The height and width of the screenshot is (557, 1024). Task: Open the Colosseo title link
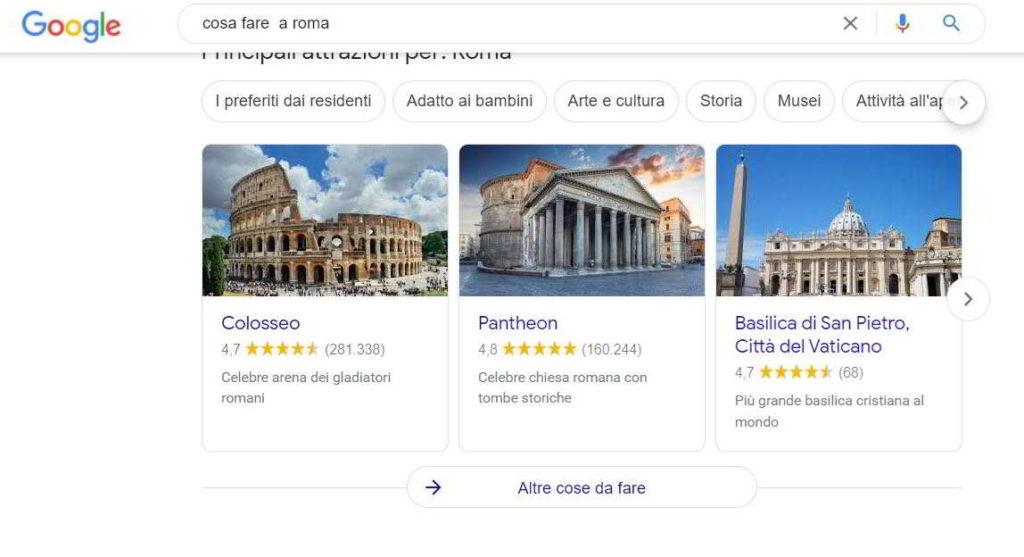coord(261,323)
